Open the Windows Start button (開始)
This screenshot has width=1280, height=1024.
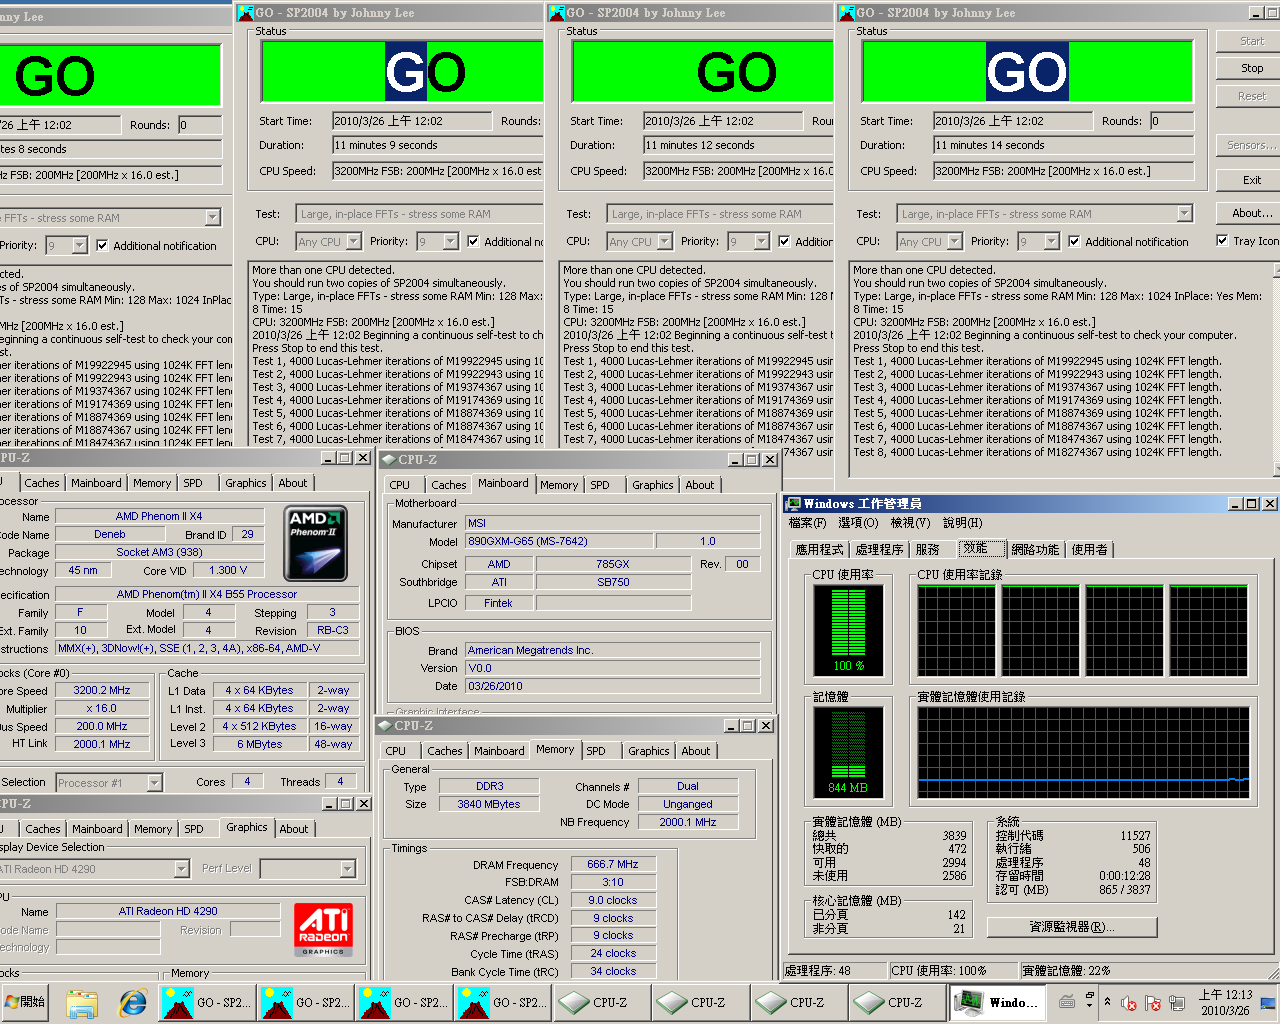click(x=26, y=1002)
